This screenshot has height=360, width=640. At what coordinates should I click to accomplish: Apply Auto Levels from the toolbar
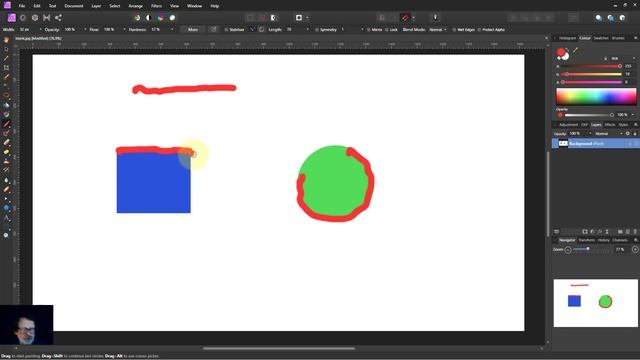click(137, 18)
